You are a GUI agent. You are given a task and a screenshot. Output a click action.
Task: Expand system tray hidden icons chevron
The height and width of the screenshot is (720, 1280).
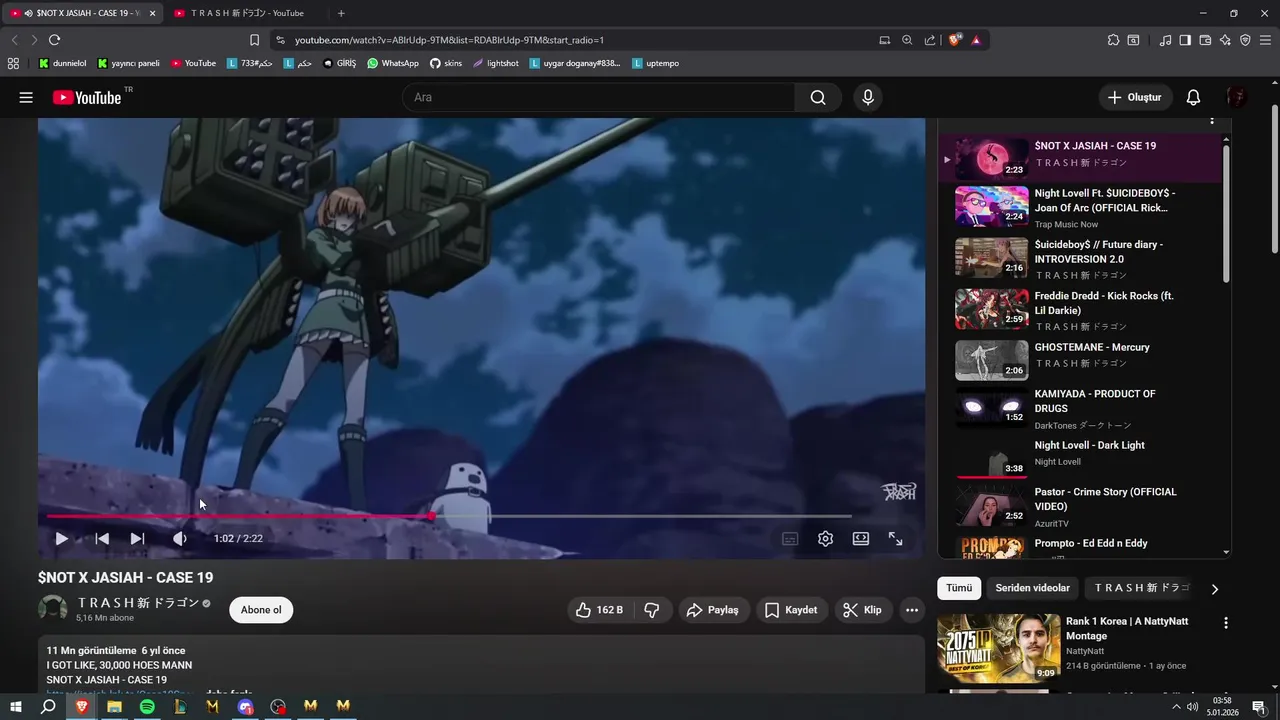click(1175, 707)
